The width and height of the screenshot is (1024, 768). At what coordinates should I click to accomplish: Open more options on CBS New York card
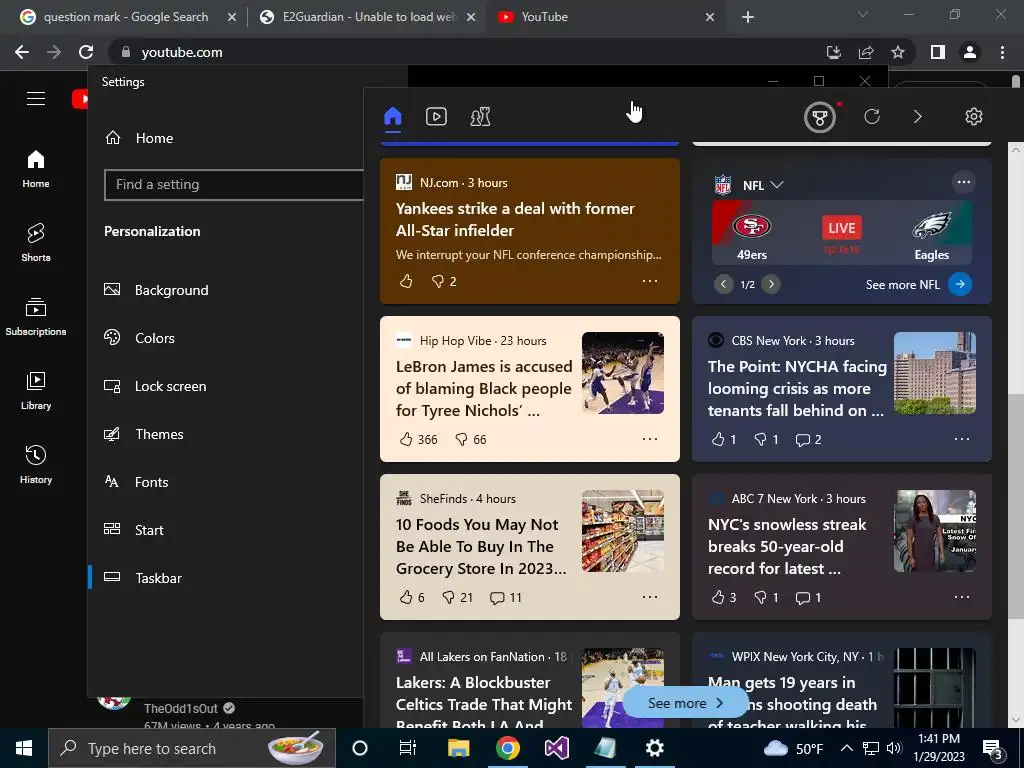point(962,439)
